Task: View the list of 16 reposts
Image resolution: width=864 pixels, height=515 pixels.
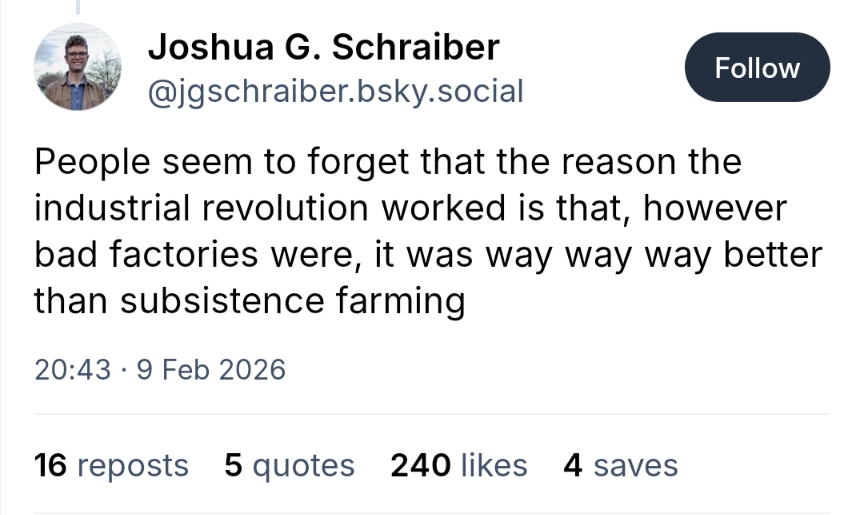Action: point(111,465)
